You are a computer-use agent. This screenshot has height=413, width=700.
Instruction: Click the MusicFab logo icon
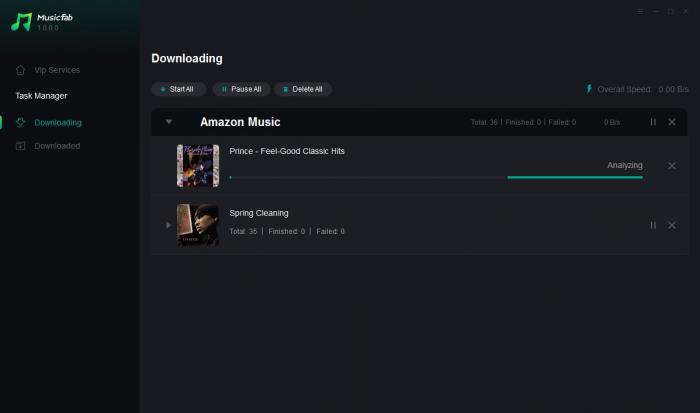pyautogui.click(x=21, y=22)
